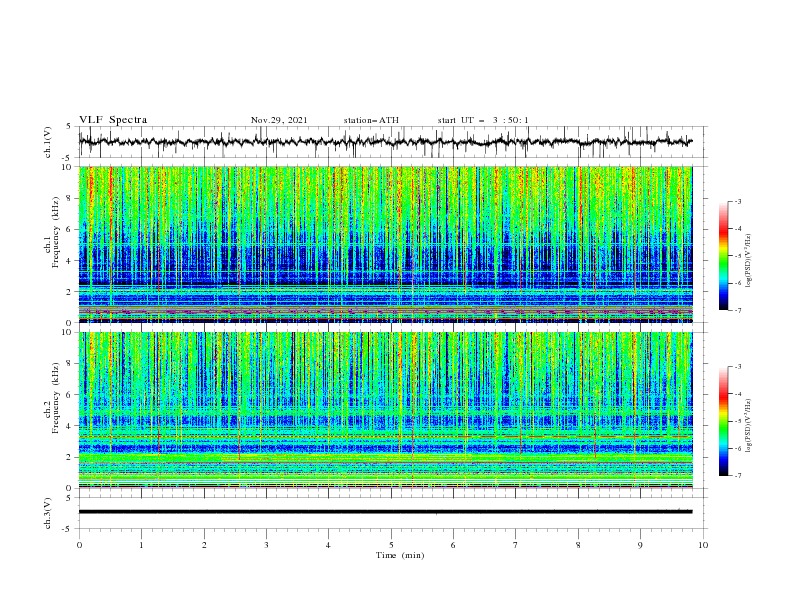Click the ch.1(V) waveform axis label

point(48,142)
